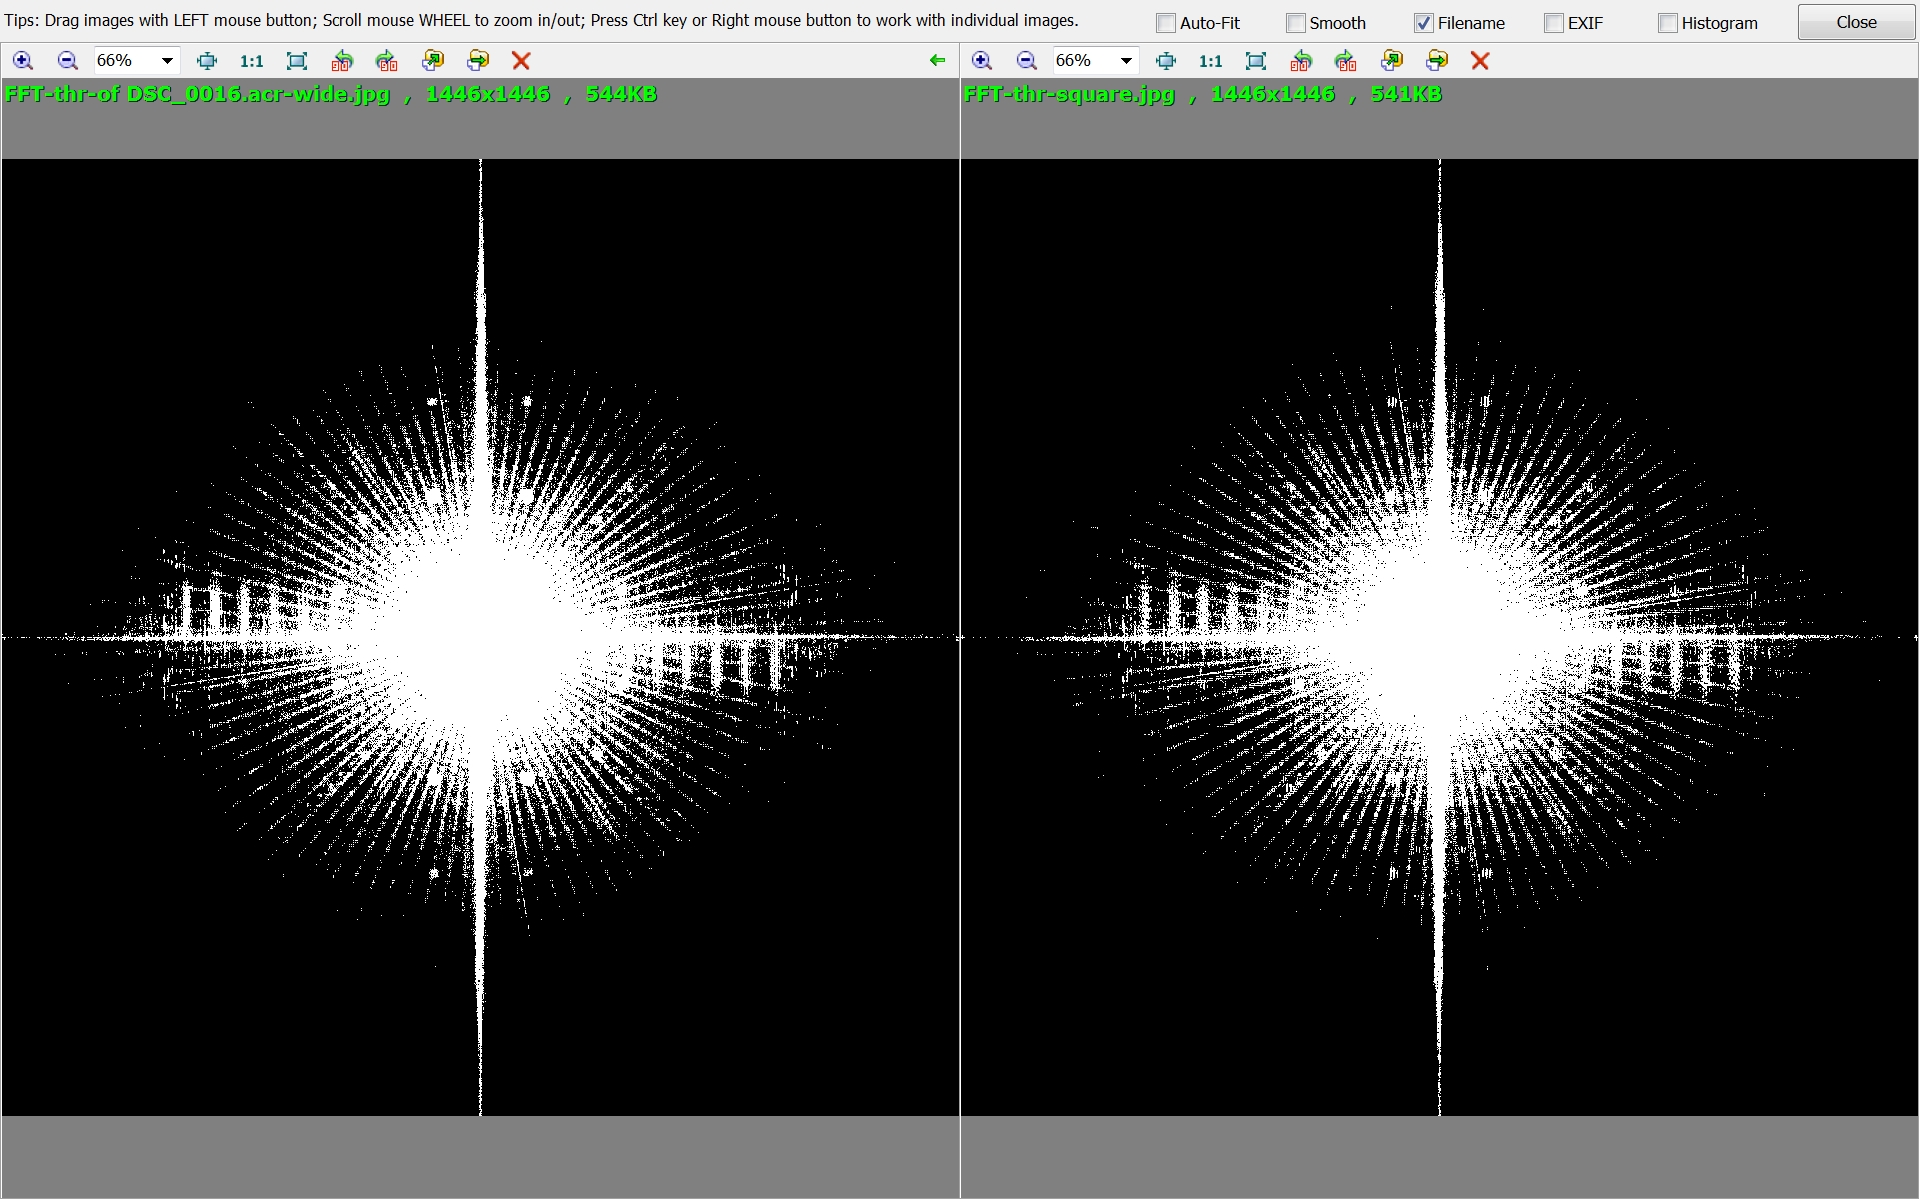Uncheck the Filename checkbox
The image size is (1920, 1200).
(x=1423, y=23)
